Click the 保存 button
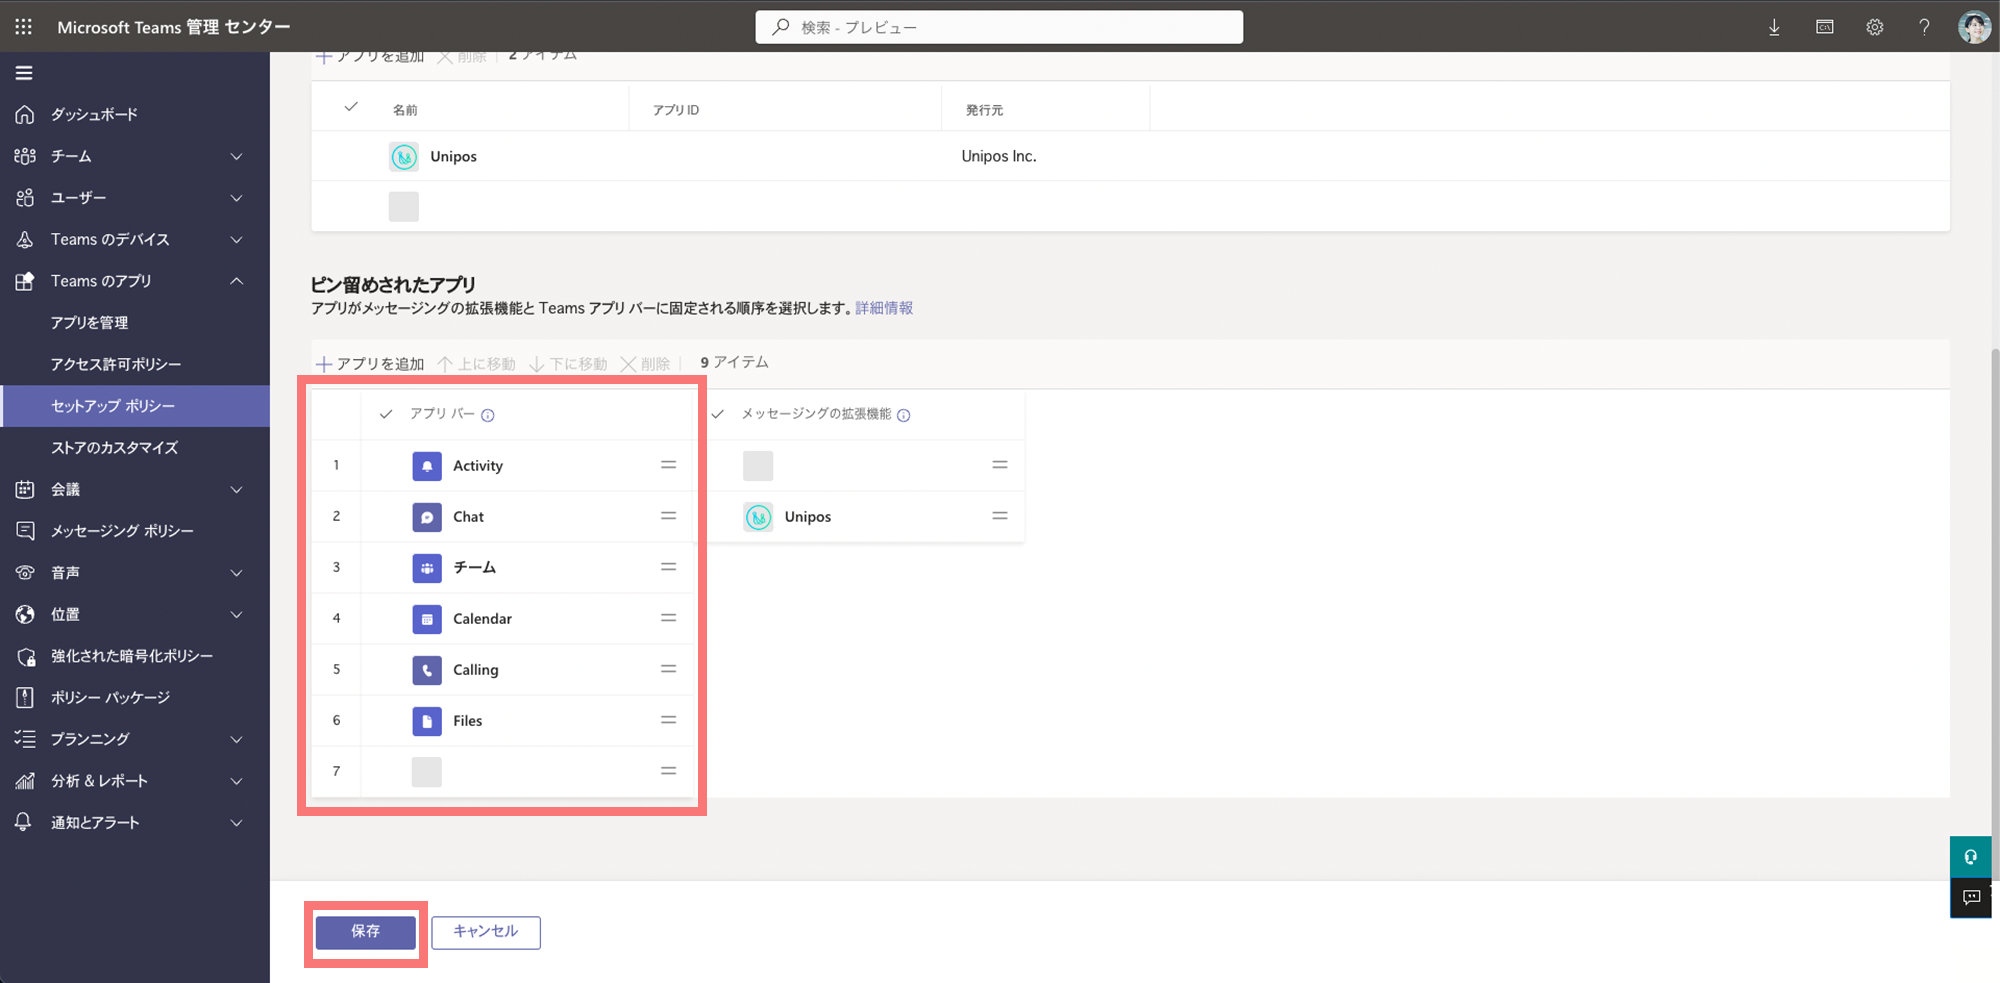Image resolution: width=2000 pixels, height=983 pixels. pyautogui.click(x=366, y=932)
